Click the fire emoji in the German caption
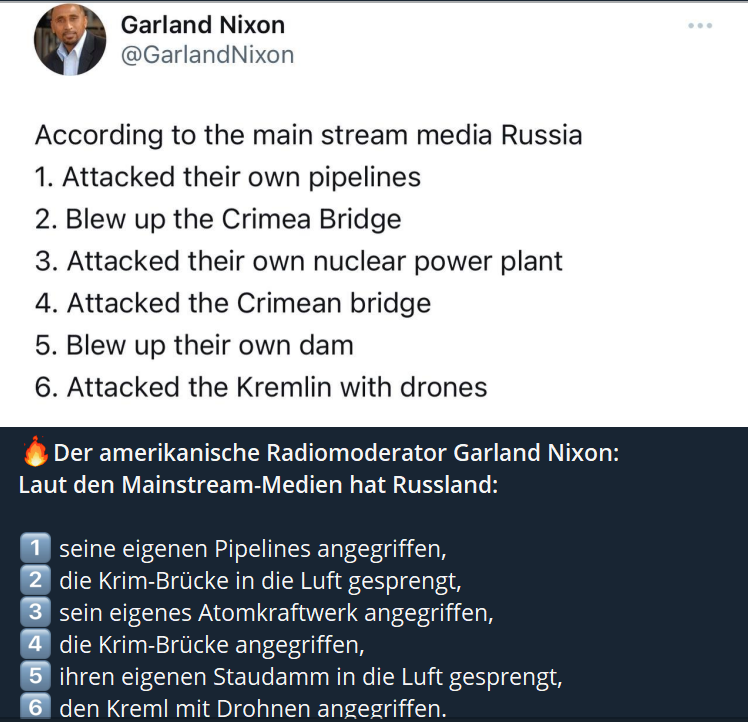The width and height of the screenshot is (748, 722). click(x=36, y=451)
